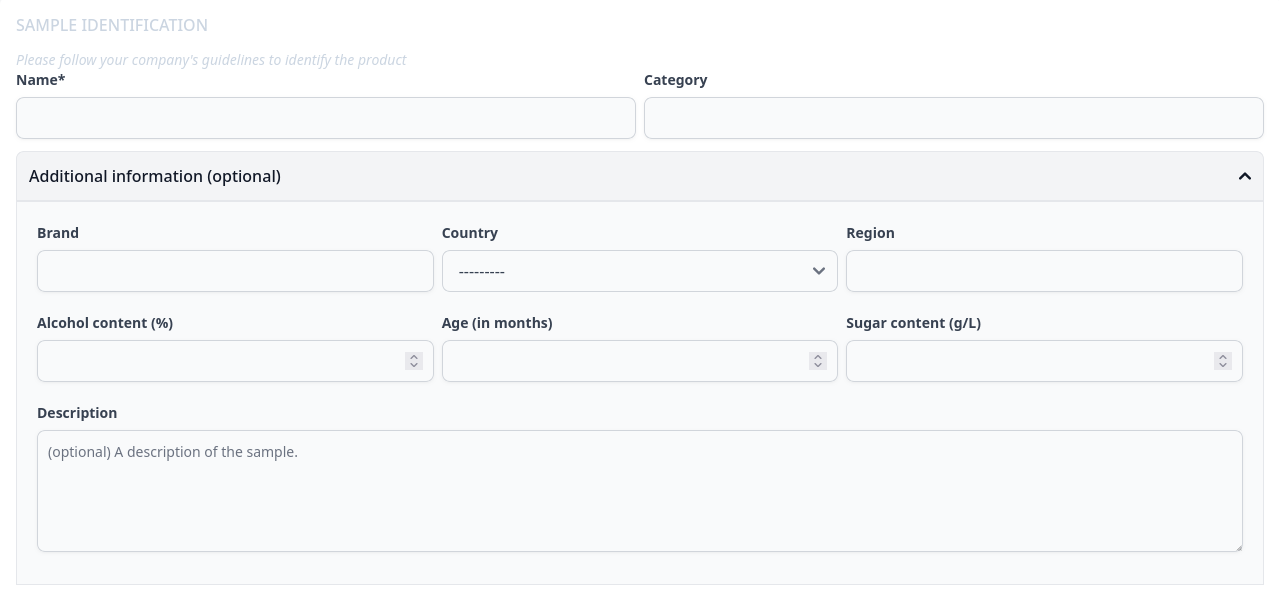Click the Category input field
Viewport: 1279px width, 592px height.
click(954, 118)
